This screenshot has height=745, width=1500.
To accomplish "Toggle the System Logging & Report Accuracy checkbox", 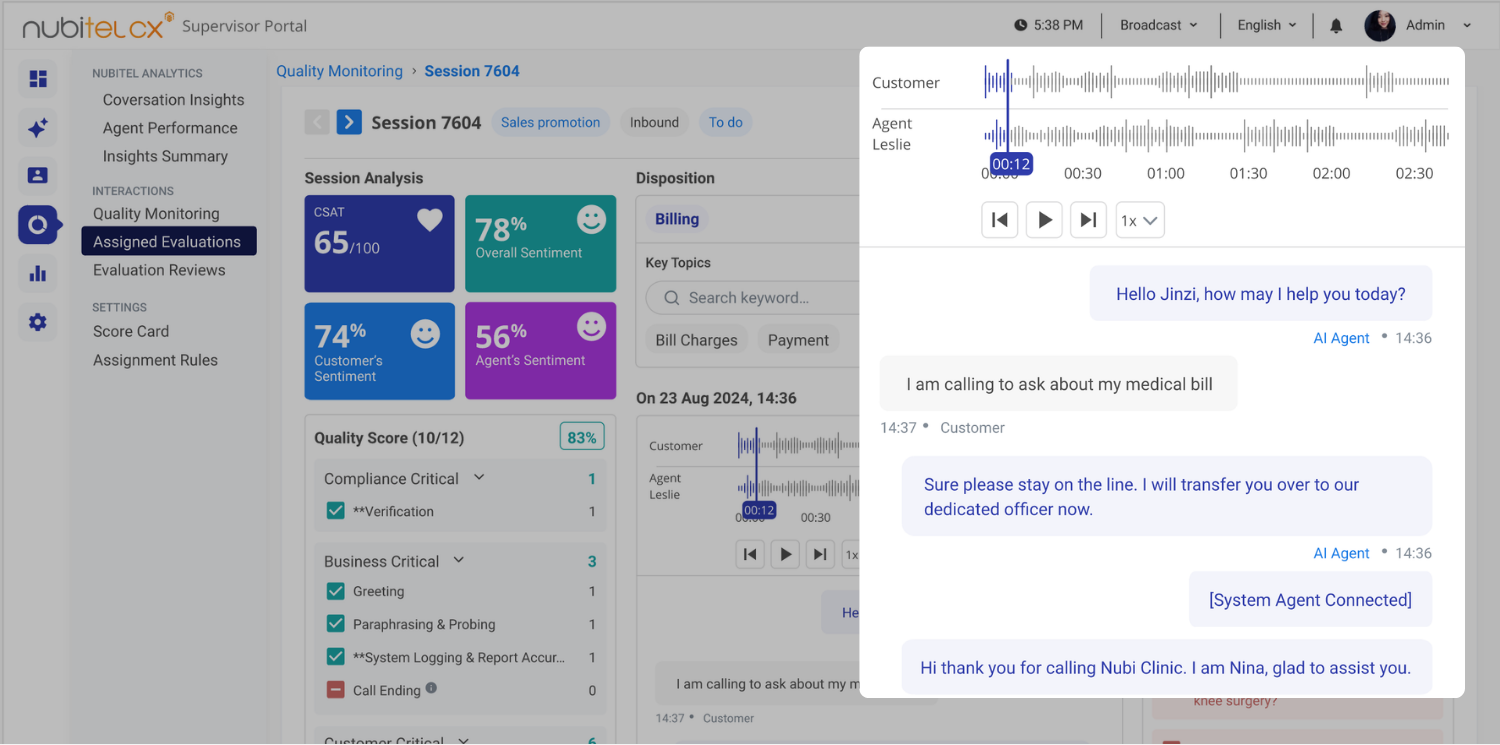I will click(336, 657).
